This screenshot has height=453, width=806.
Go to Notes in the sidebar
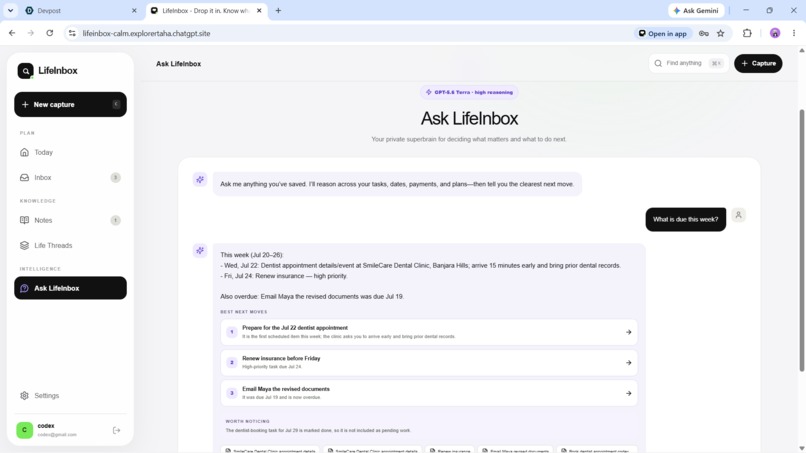[x=70, y=220]
